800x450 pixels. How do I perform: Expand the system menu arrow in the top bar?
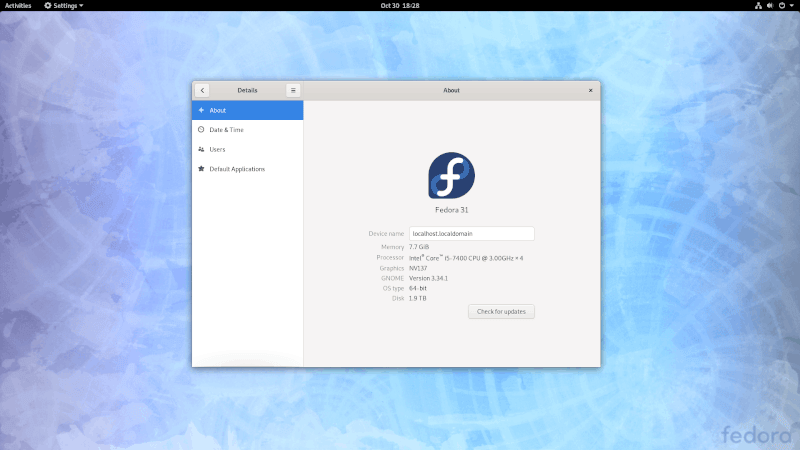tap(792, 5)
